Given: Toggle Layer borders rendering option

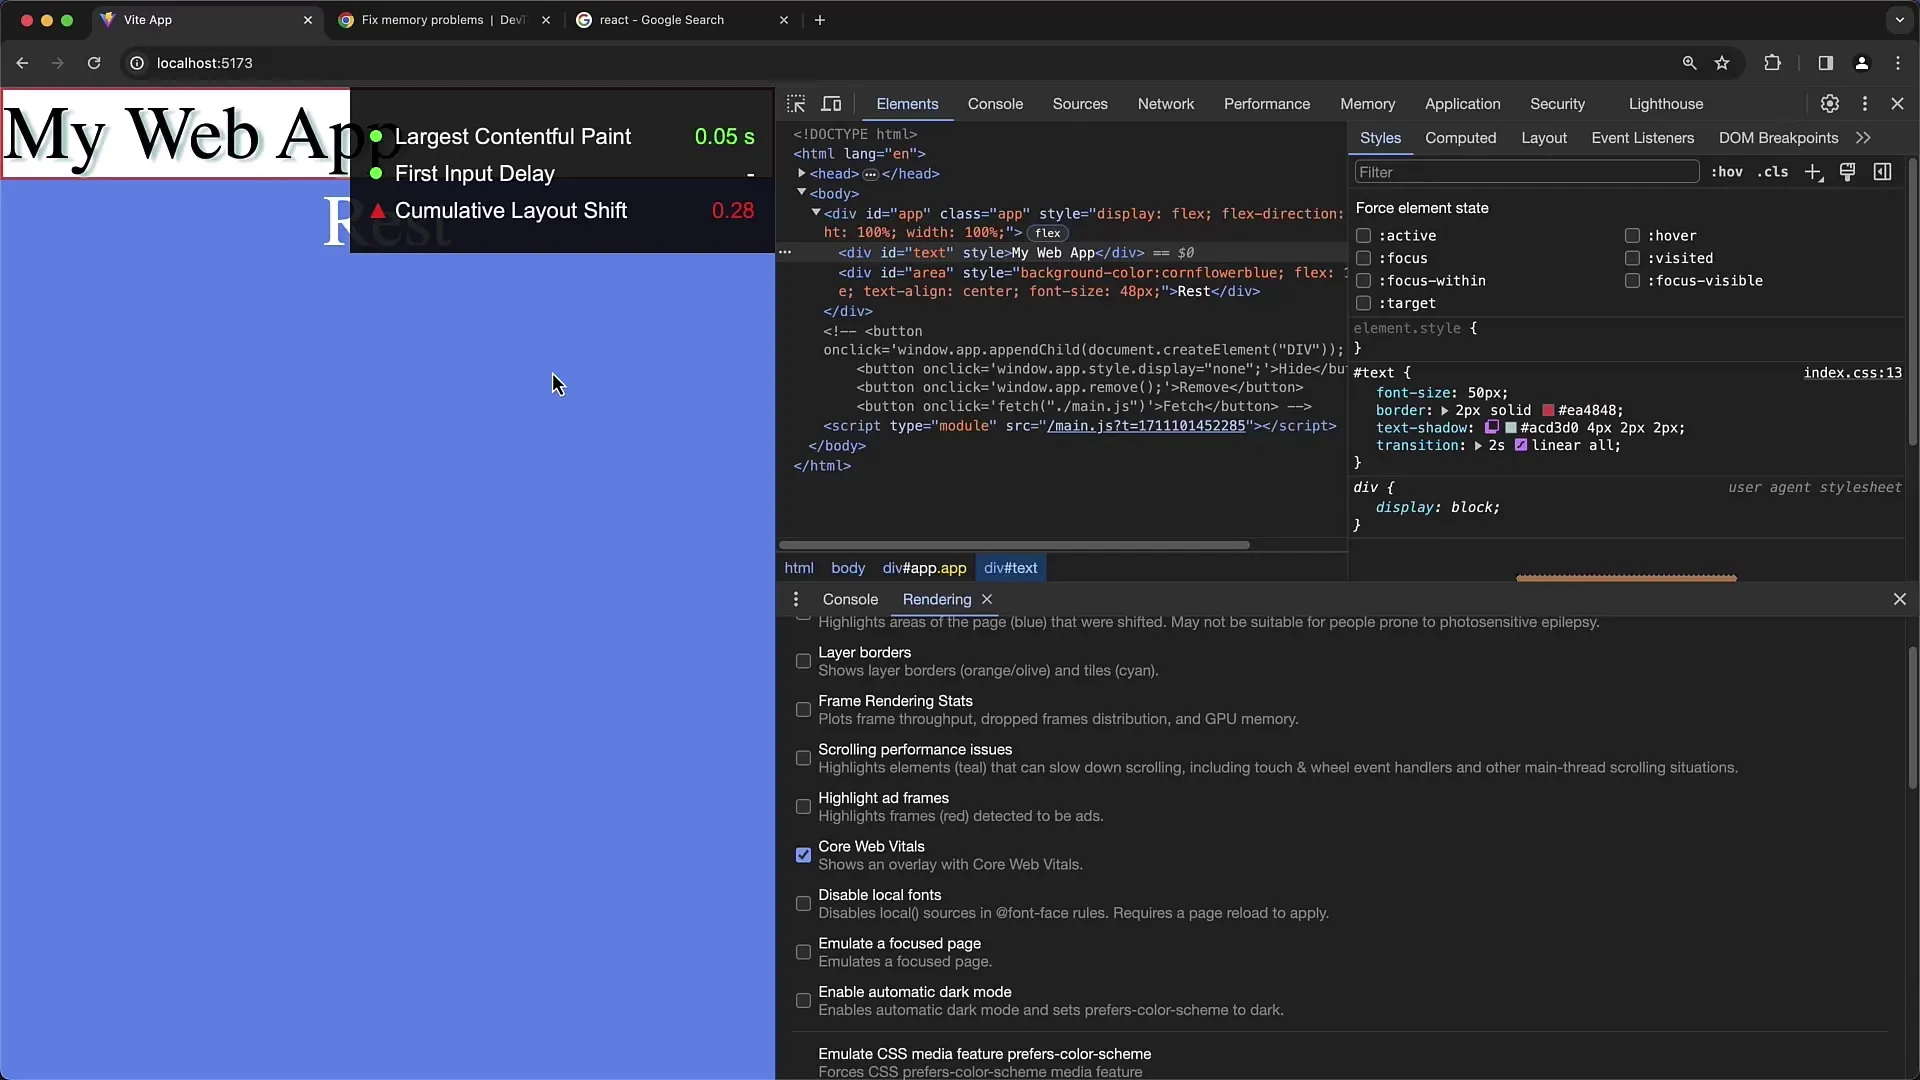Looking at the screenshot, I should 803,659.
